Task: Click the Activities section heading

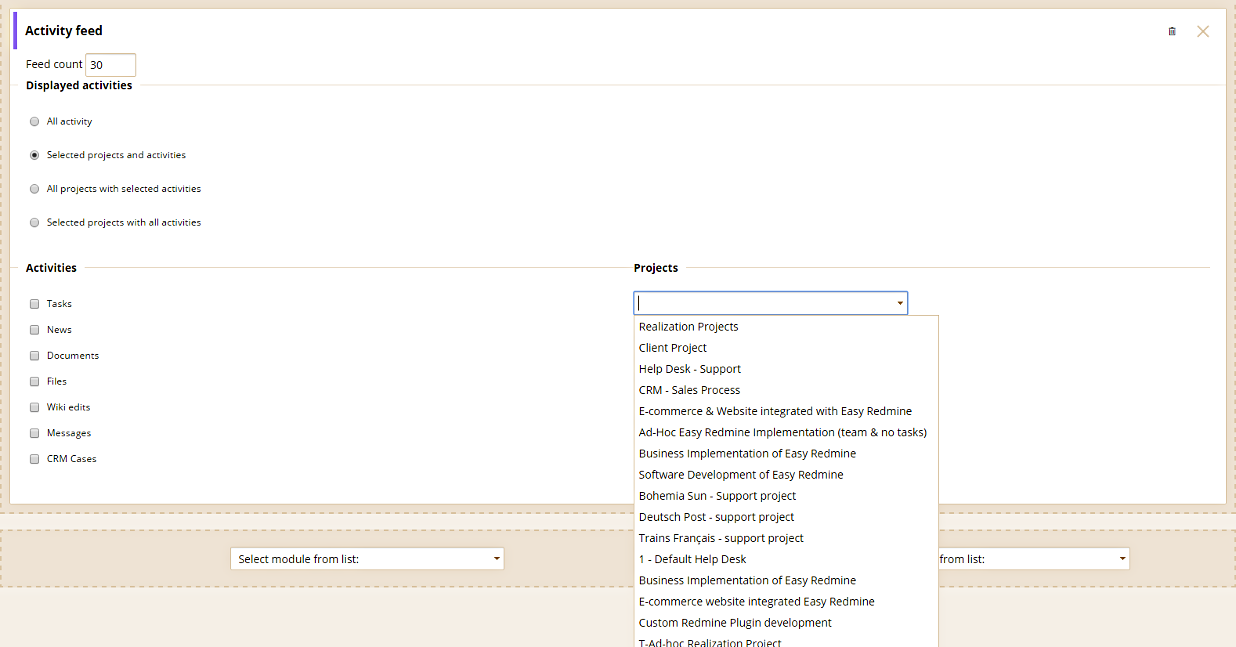Action: [51, 268]
